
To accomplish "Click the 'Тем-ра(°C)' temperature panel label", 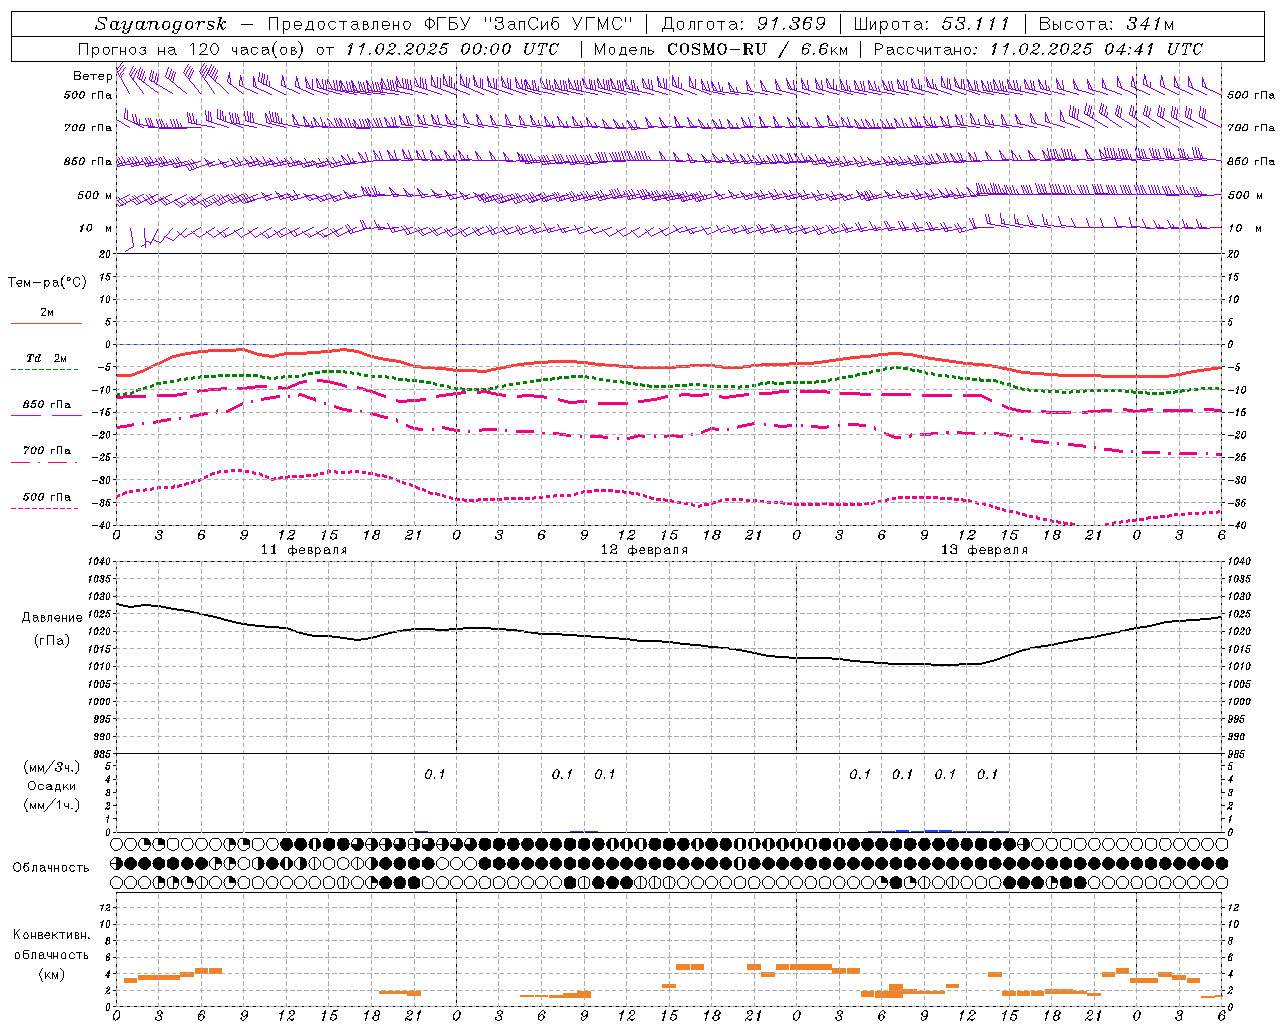I will (47, 283).
